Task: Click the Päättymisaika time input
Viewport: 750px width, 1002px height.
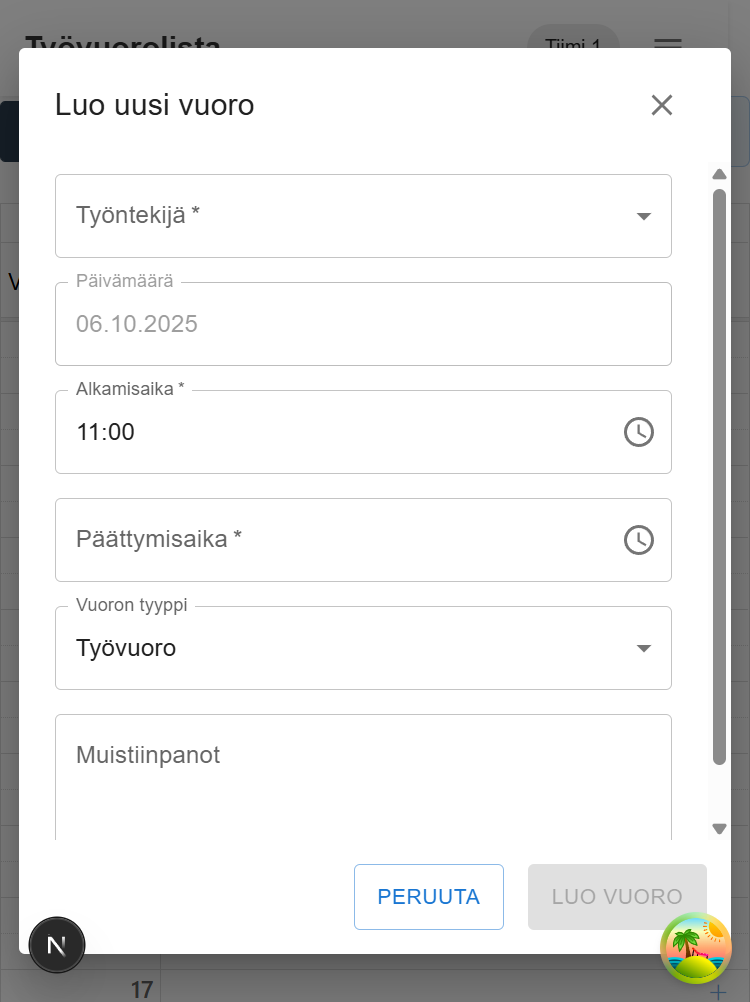Action: [x=340, y=540]
